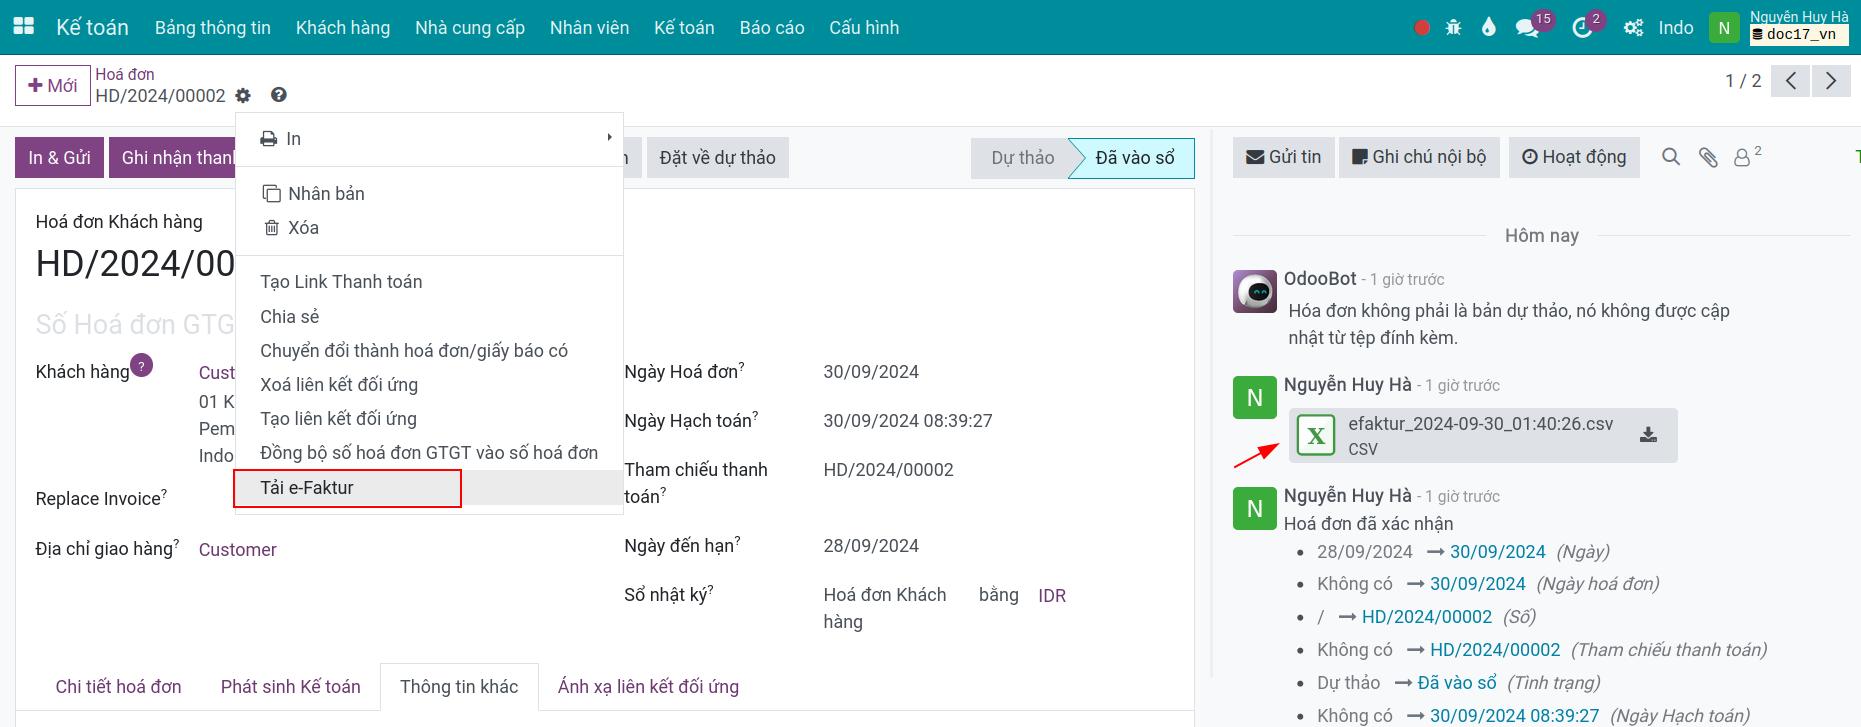1861x727 pixels.
Task: Open the conversations icon with 15 badge
Action: tap(1527, 28)
